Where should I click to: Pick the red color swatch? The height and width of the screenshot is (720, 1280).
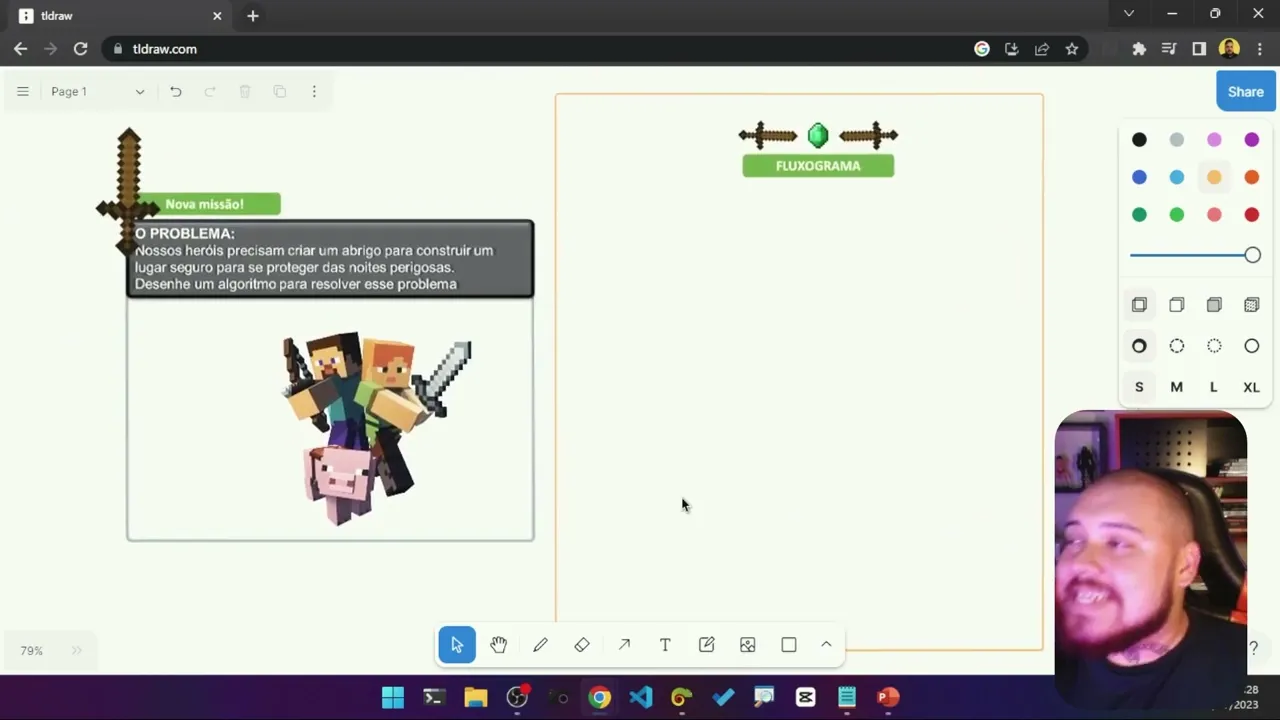click(1252, 215)
